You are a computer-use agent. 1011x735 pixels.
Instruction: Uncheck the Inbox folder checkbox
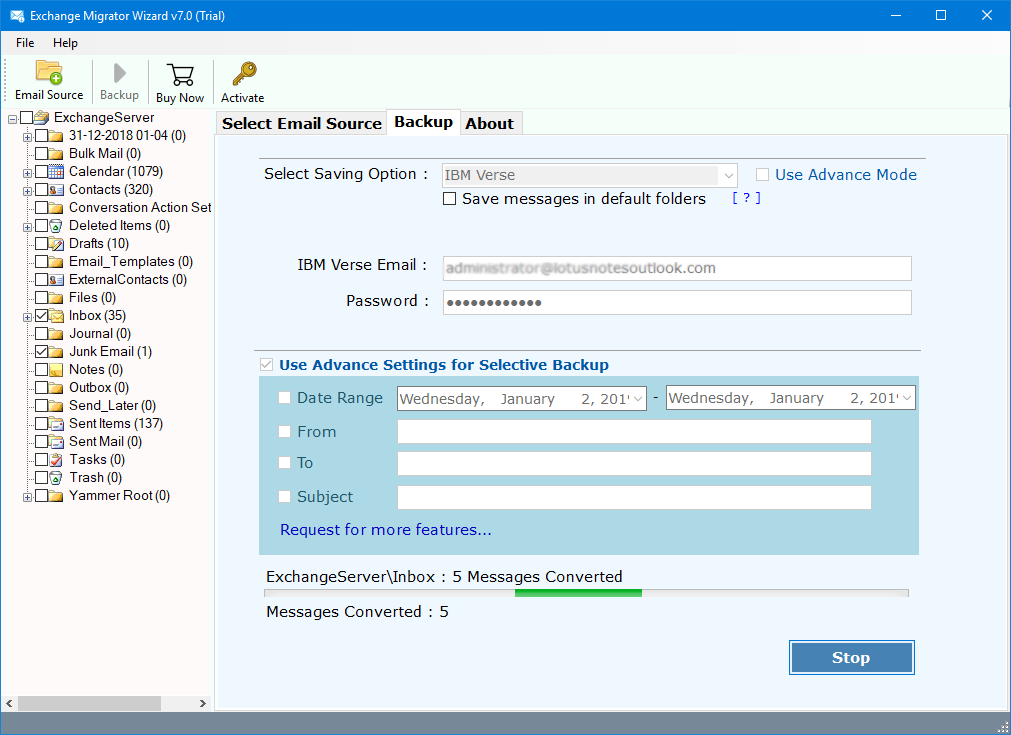41,316
